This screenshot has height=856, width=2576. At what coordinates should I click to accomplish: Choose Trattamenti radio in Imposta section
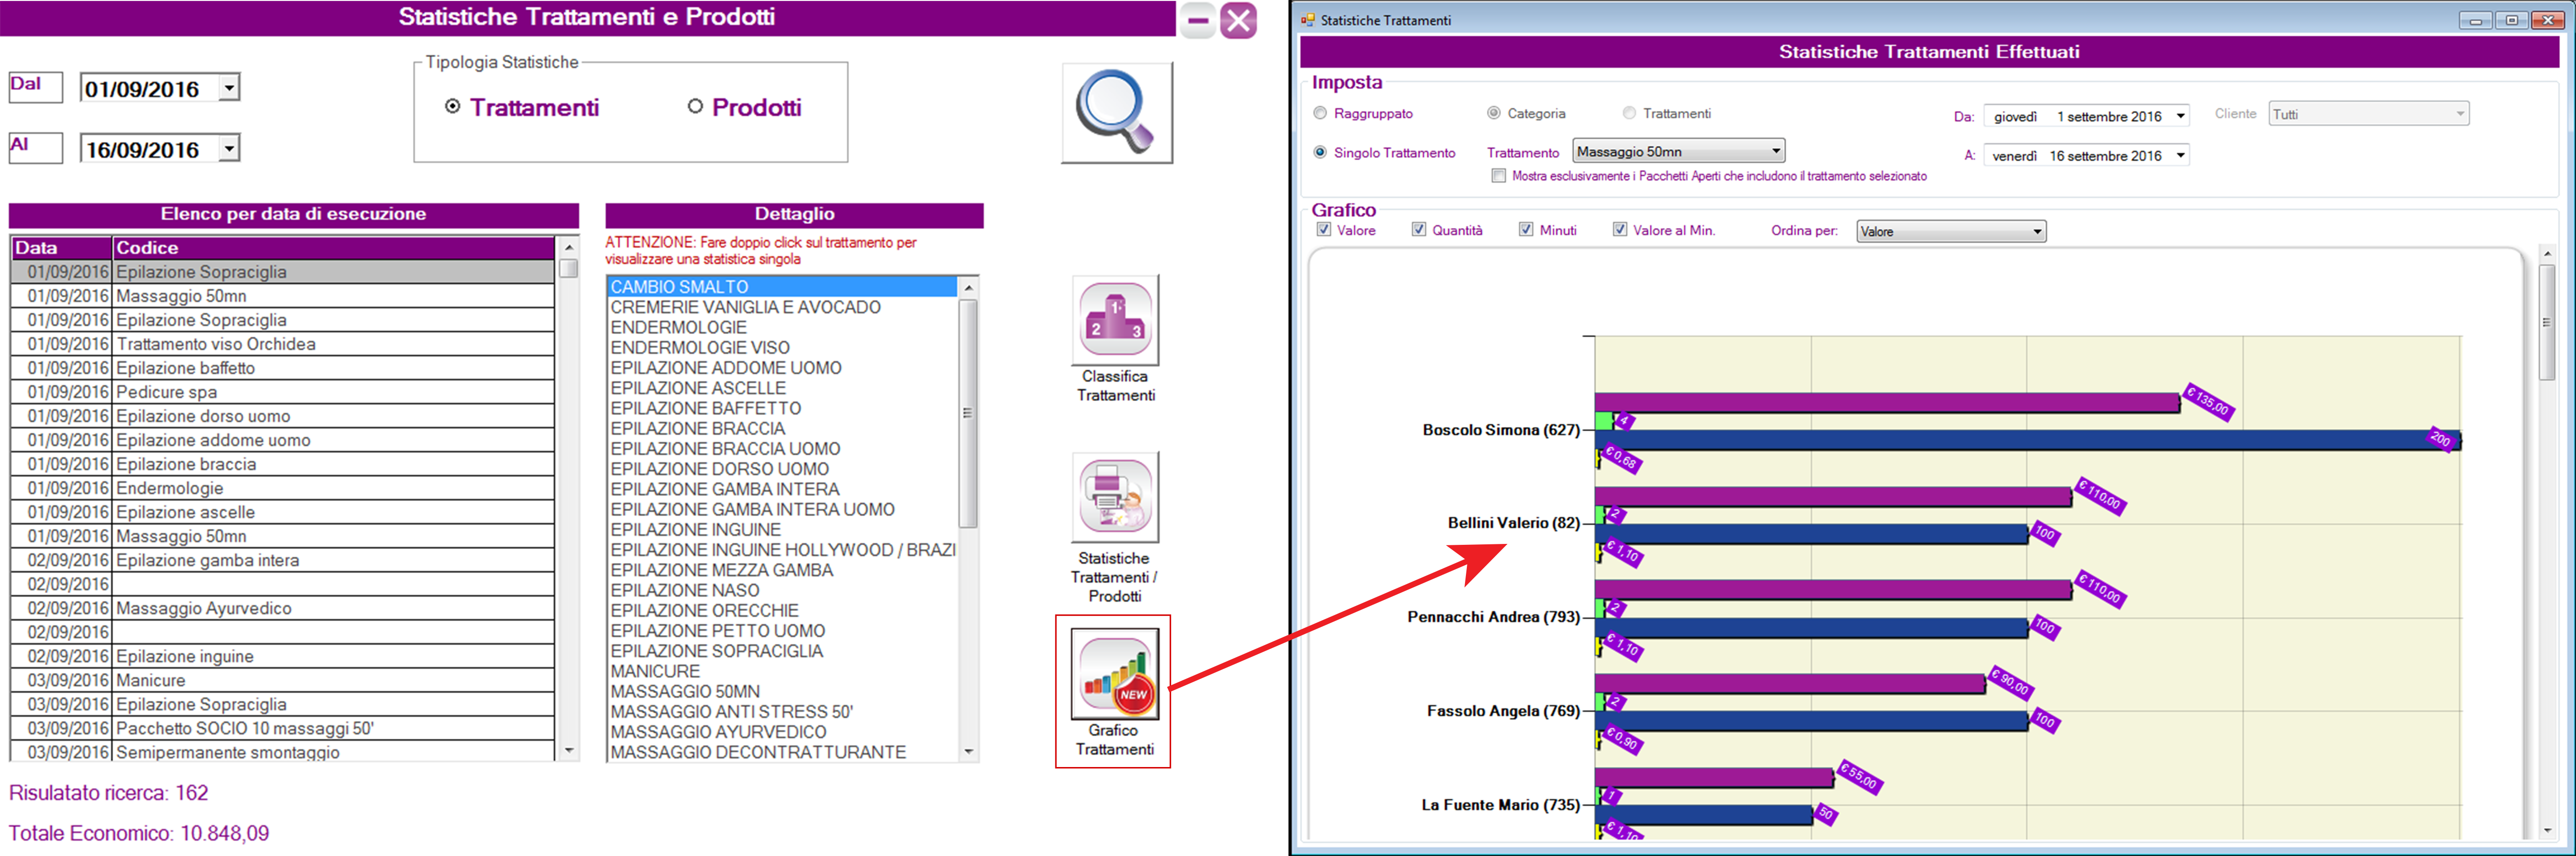coord(1629,113)
